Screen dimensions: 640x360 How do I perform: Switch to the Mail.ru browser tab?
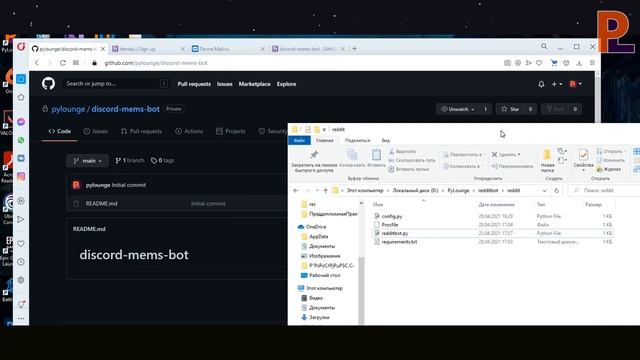tap(228, 49)
